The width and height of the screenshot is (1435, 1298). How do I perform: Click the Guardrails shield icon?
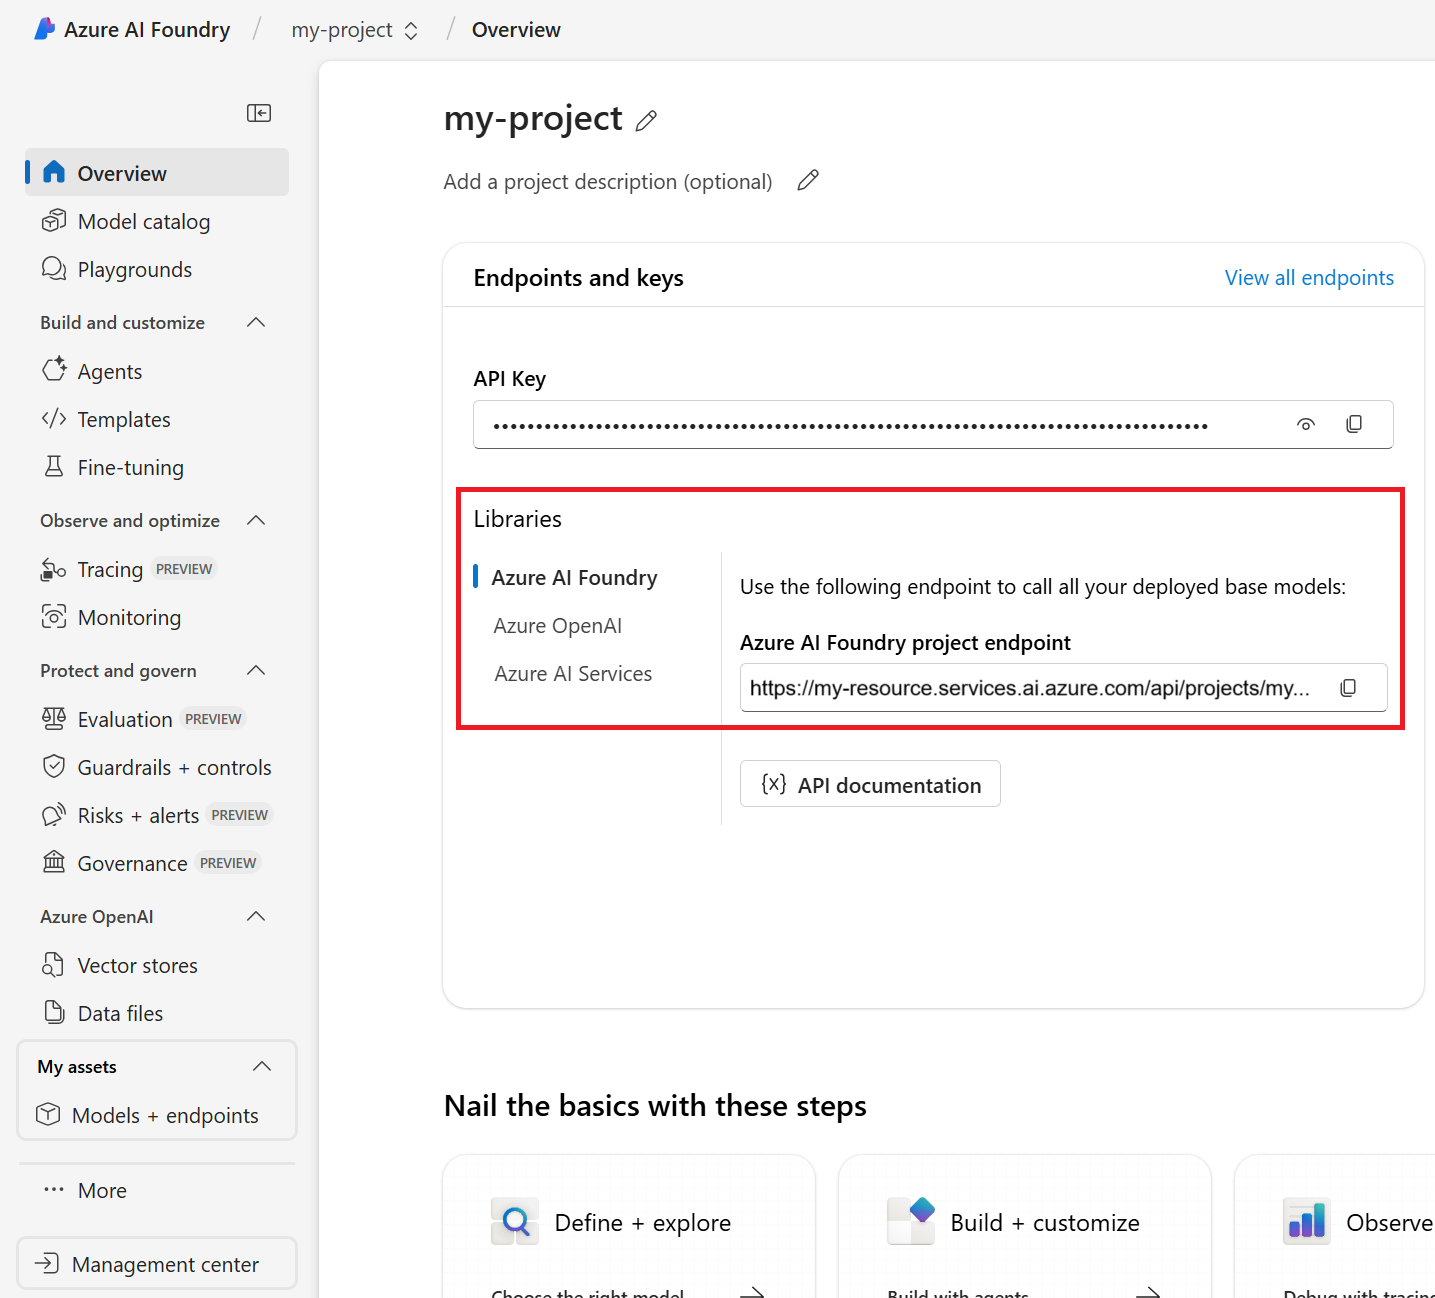point(54,766)
